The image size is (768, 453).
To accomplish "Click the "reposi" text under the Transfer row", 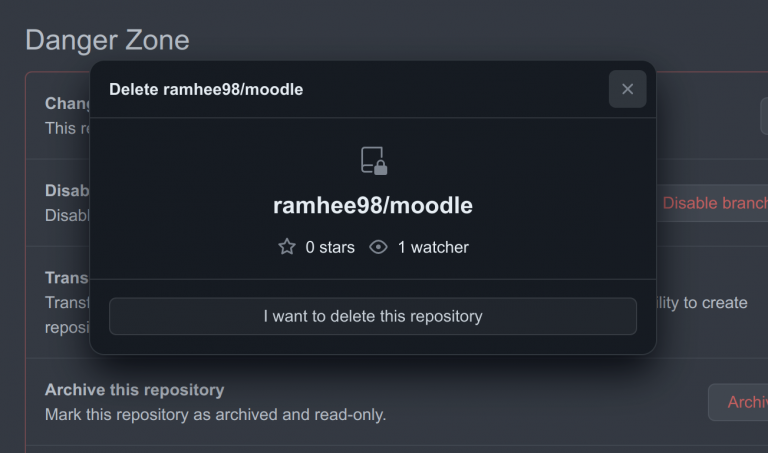I will [x=67, y=327].
